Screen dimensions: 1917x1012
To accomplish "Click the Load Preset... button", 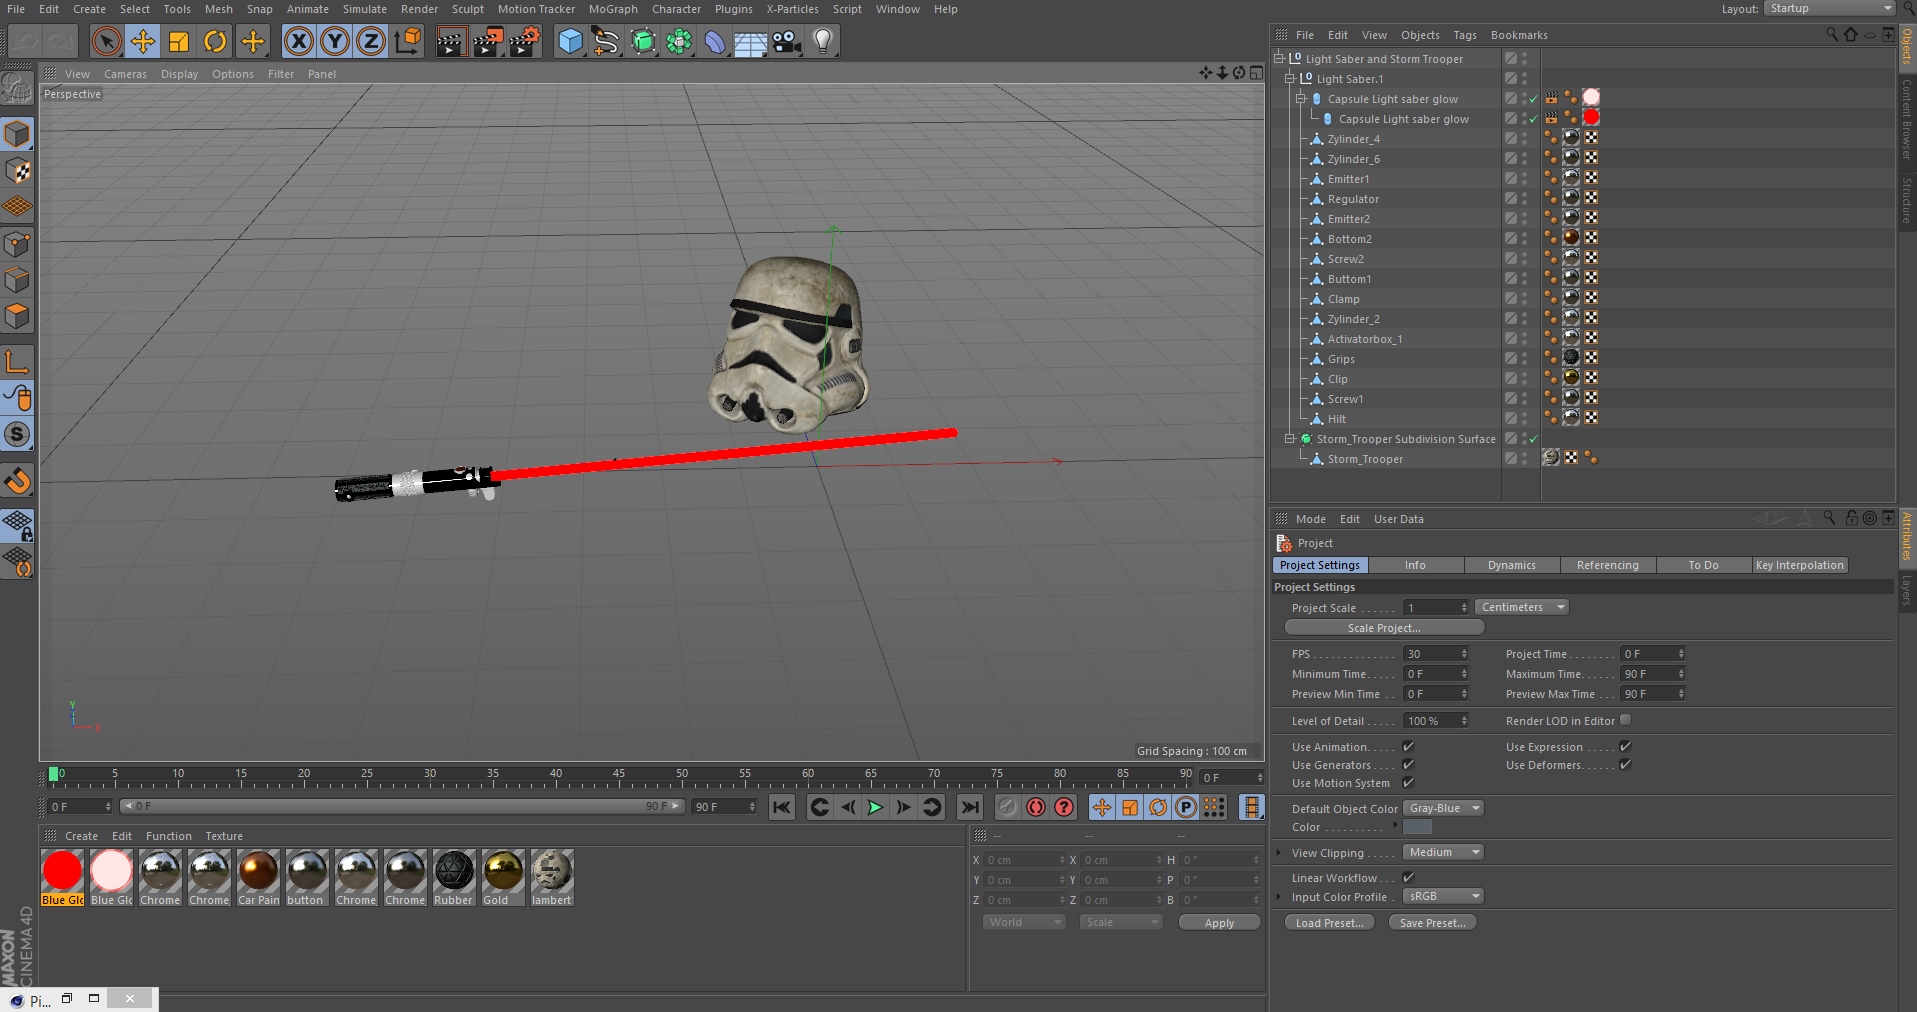I will [x=1330, y=923].
